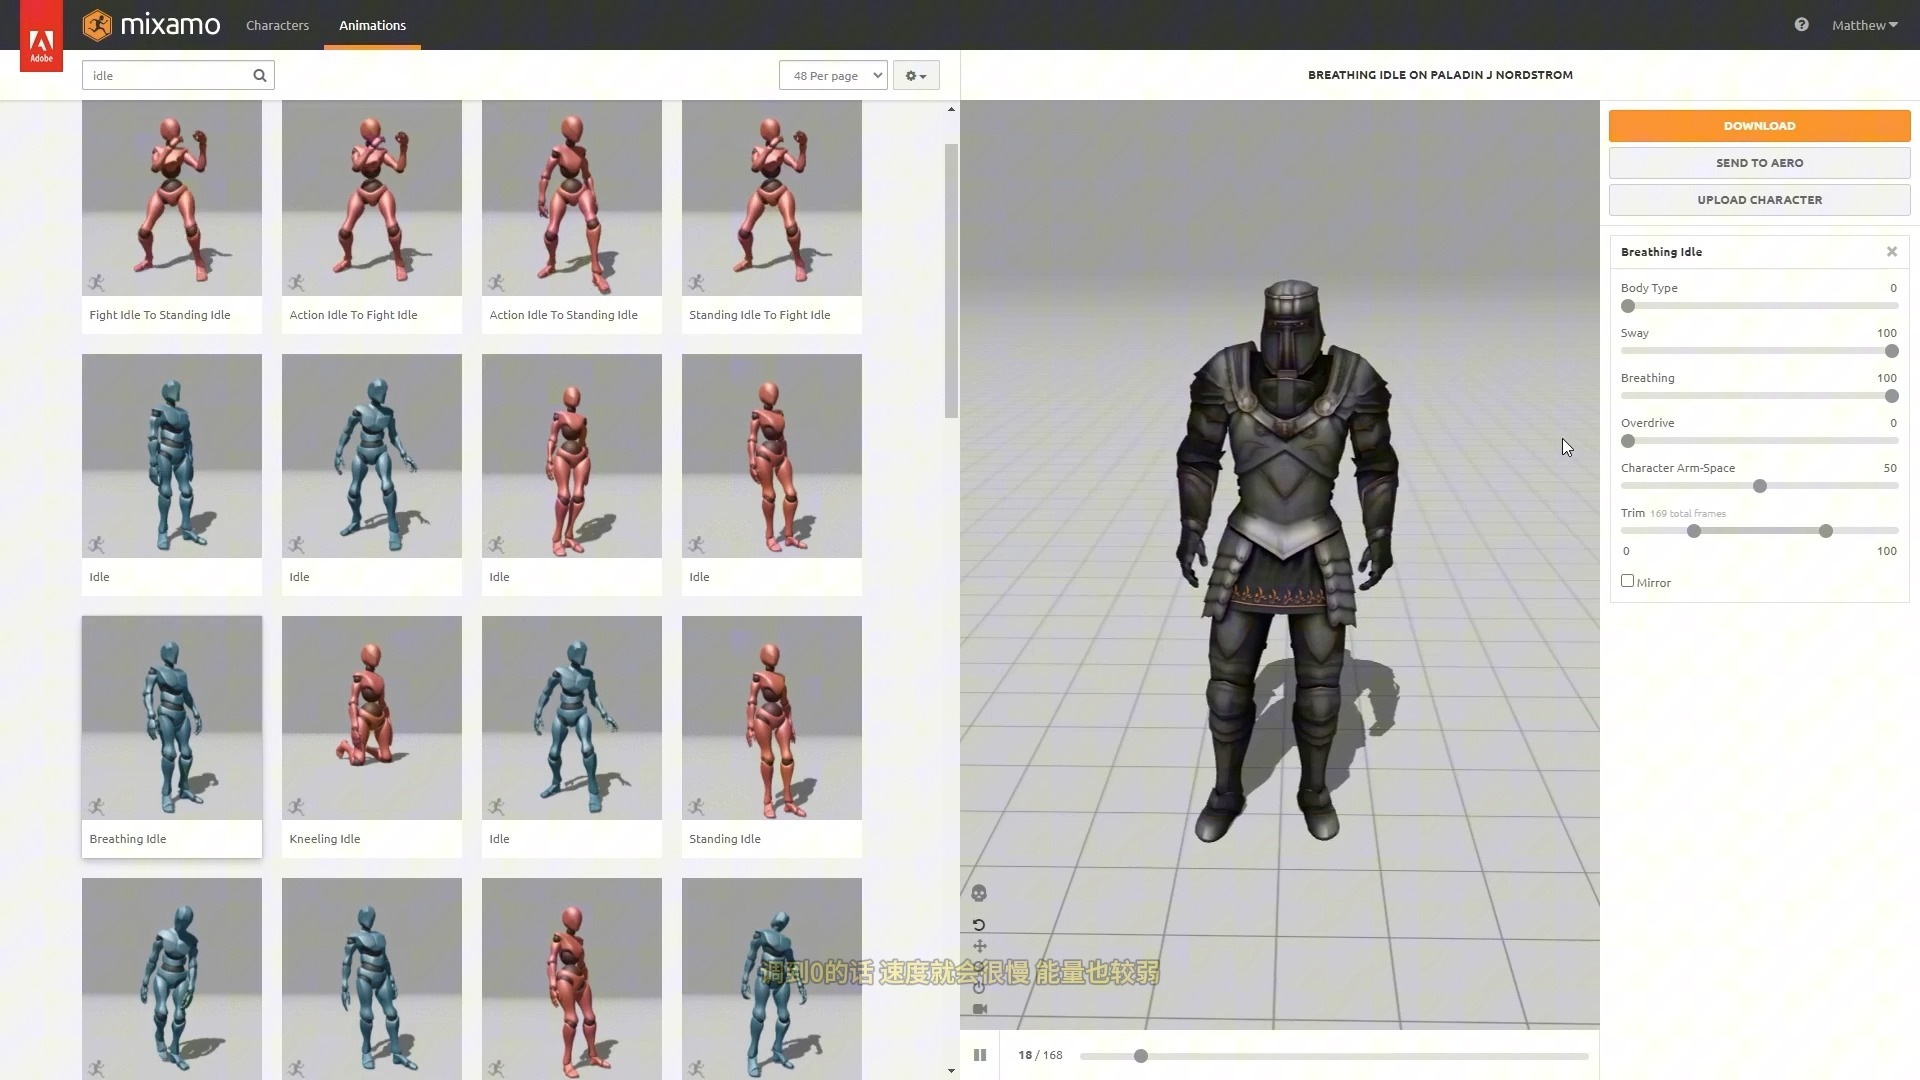Viewport: 1920px width, 1080px height.
Task: Expand the Matthew account menu
Action: (1864, 25)
